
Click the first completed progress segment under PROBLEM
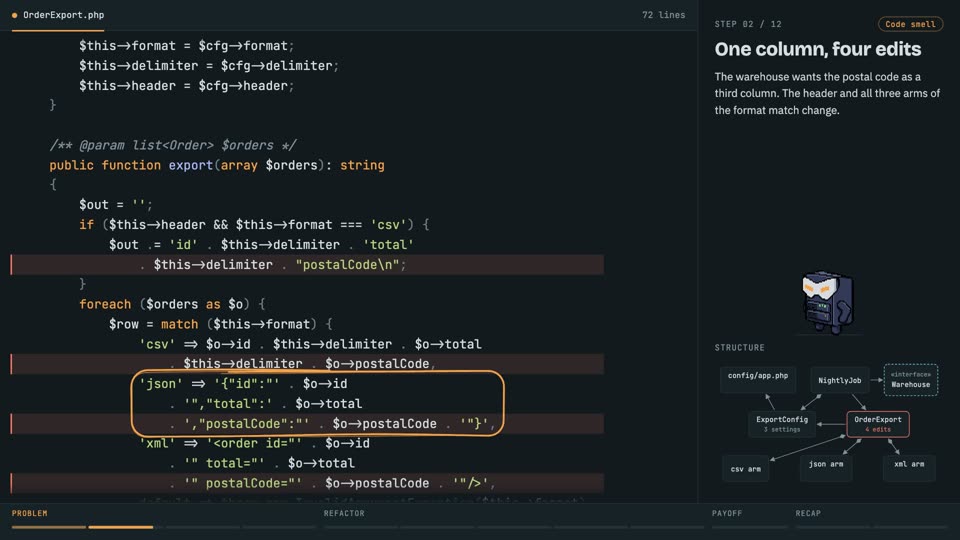pyautogui.click(x=49, y=527)
